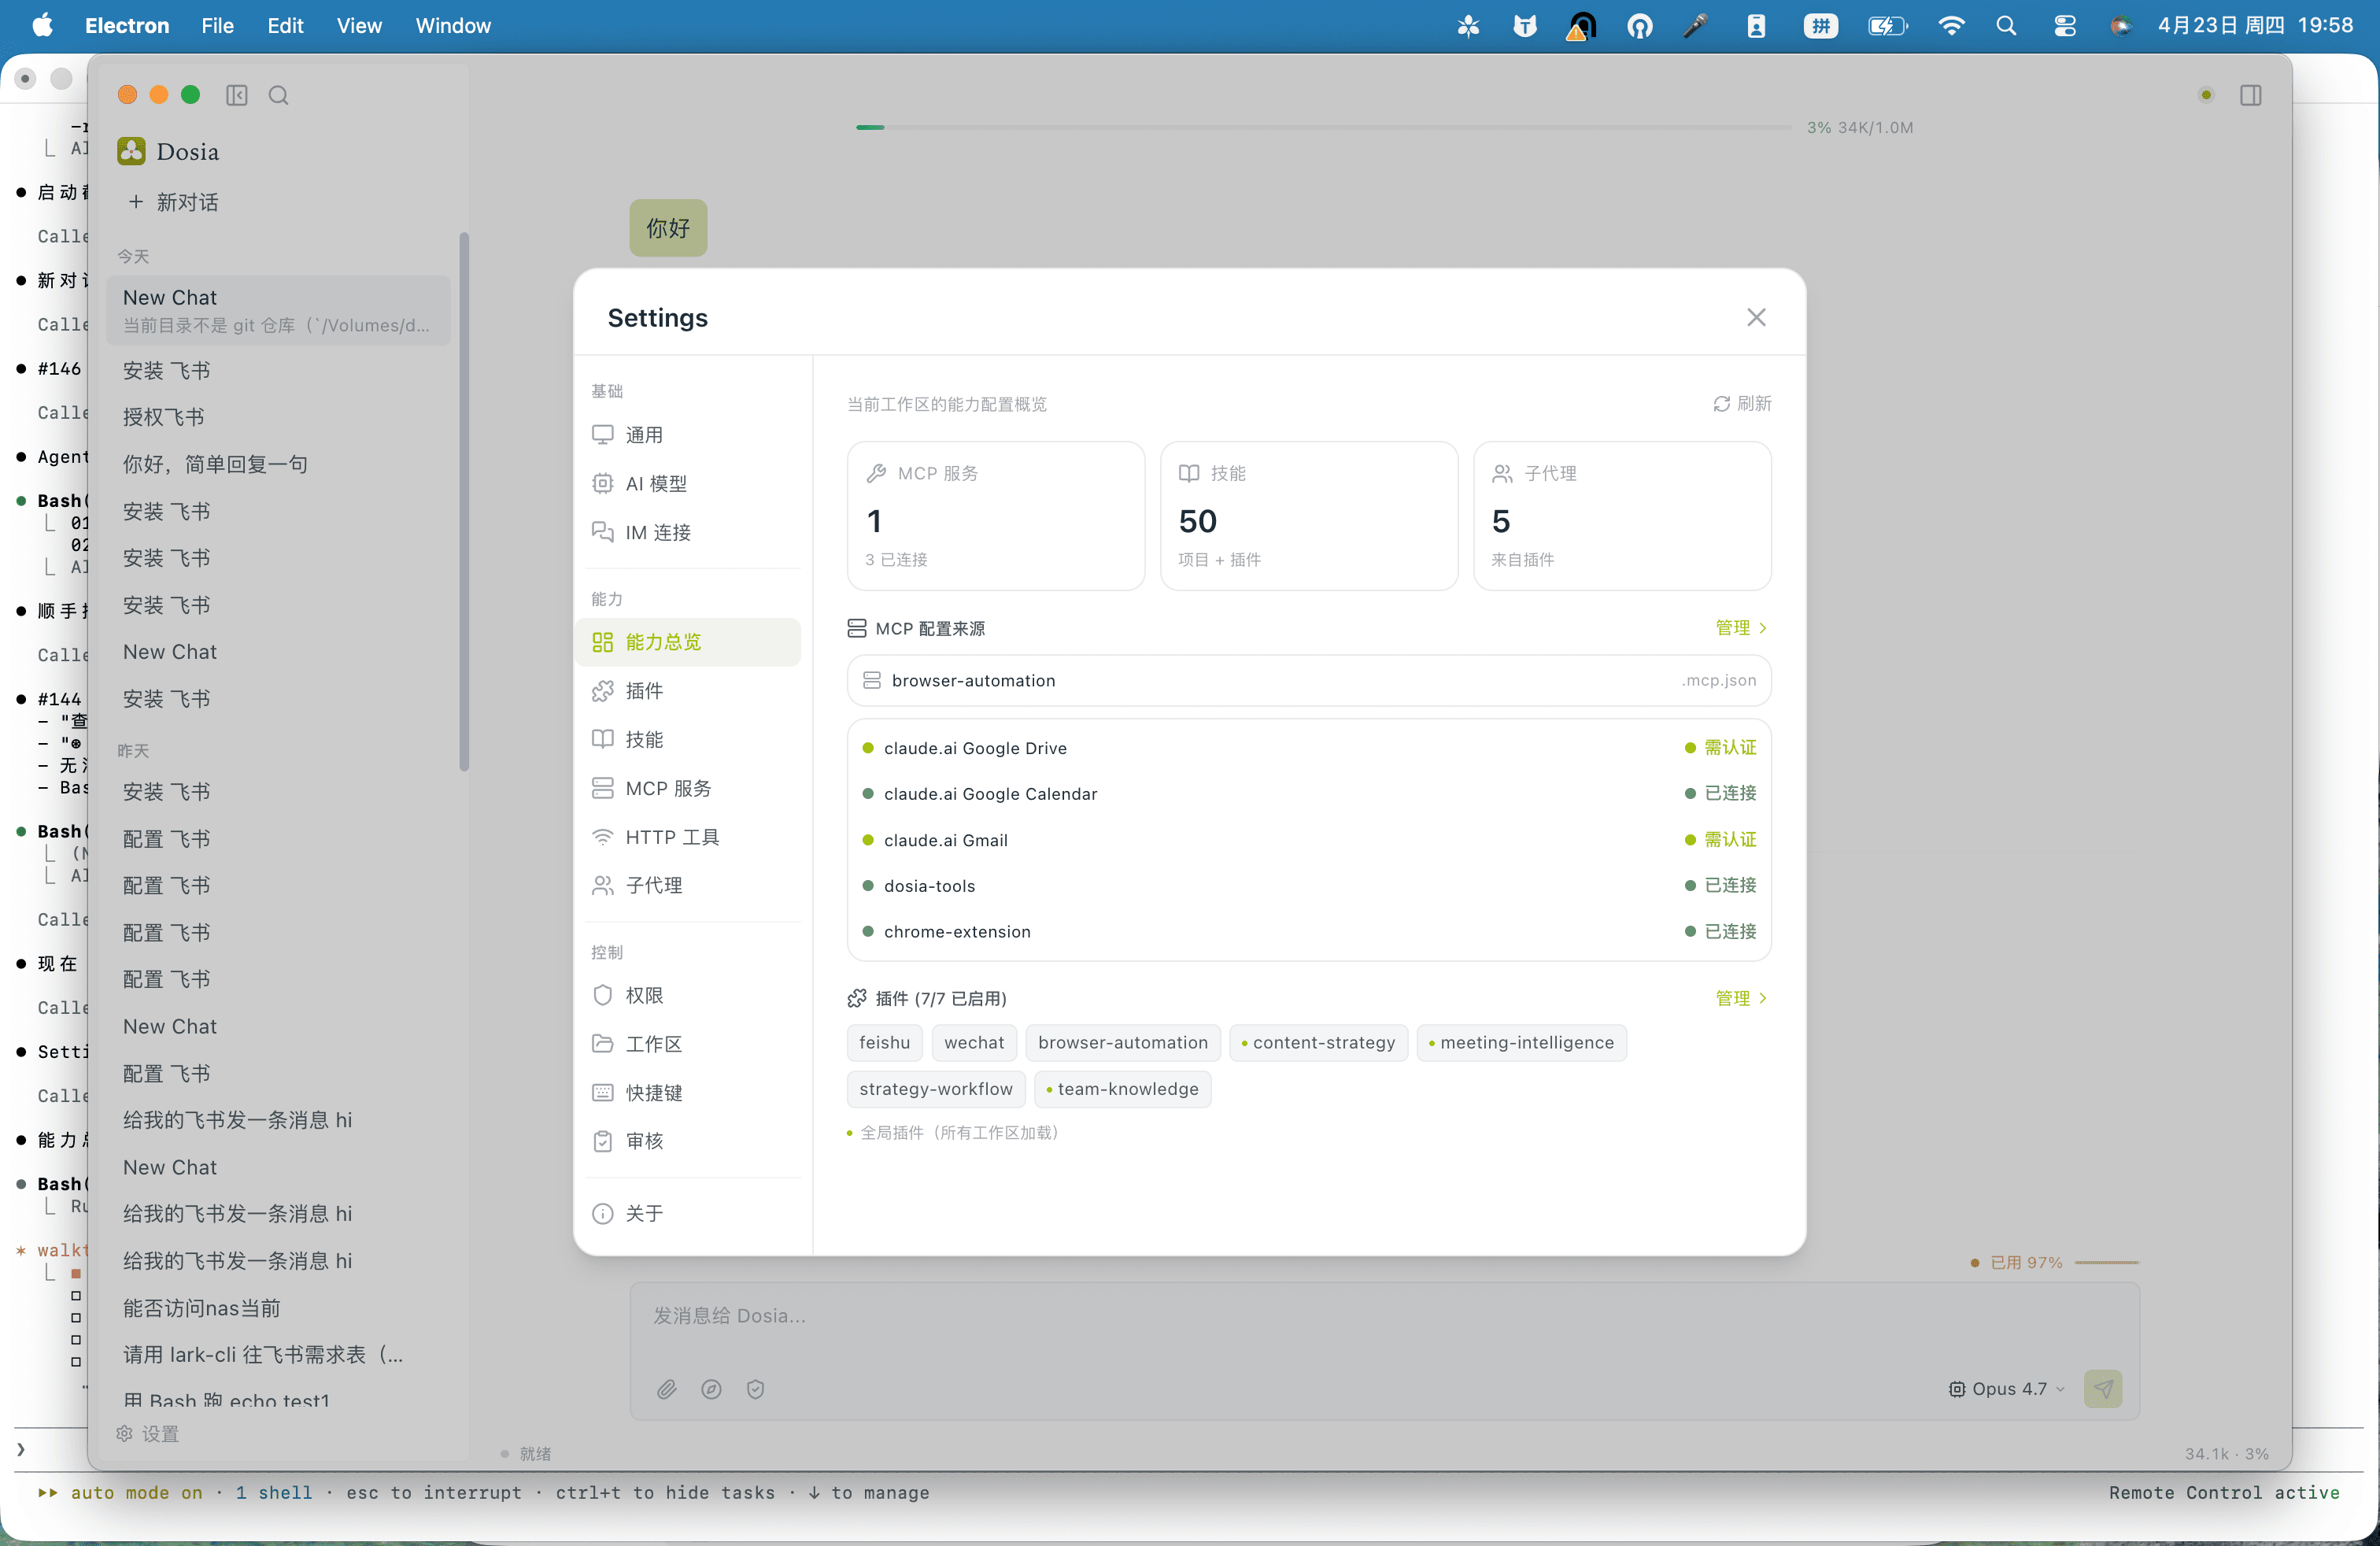
Task: Close the Settings dialog
Action: tap(1756, 317)
